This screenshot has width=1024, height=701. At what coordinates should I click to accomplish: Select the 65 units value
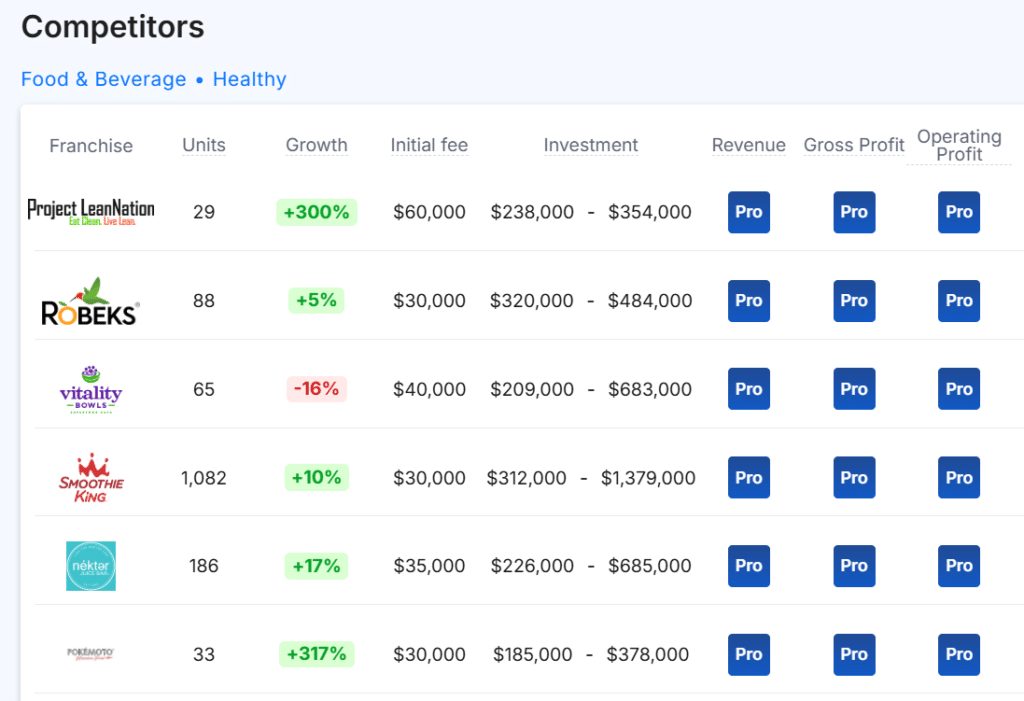(x=204, y=390)
